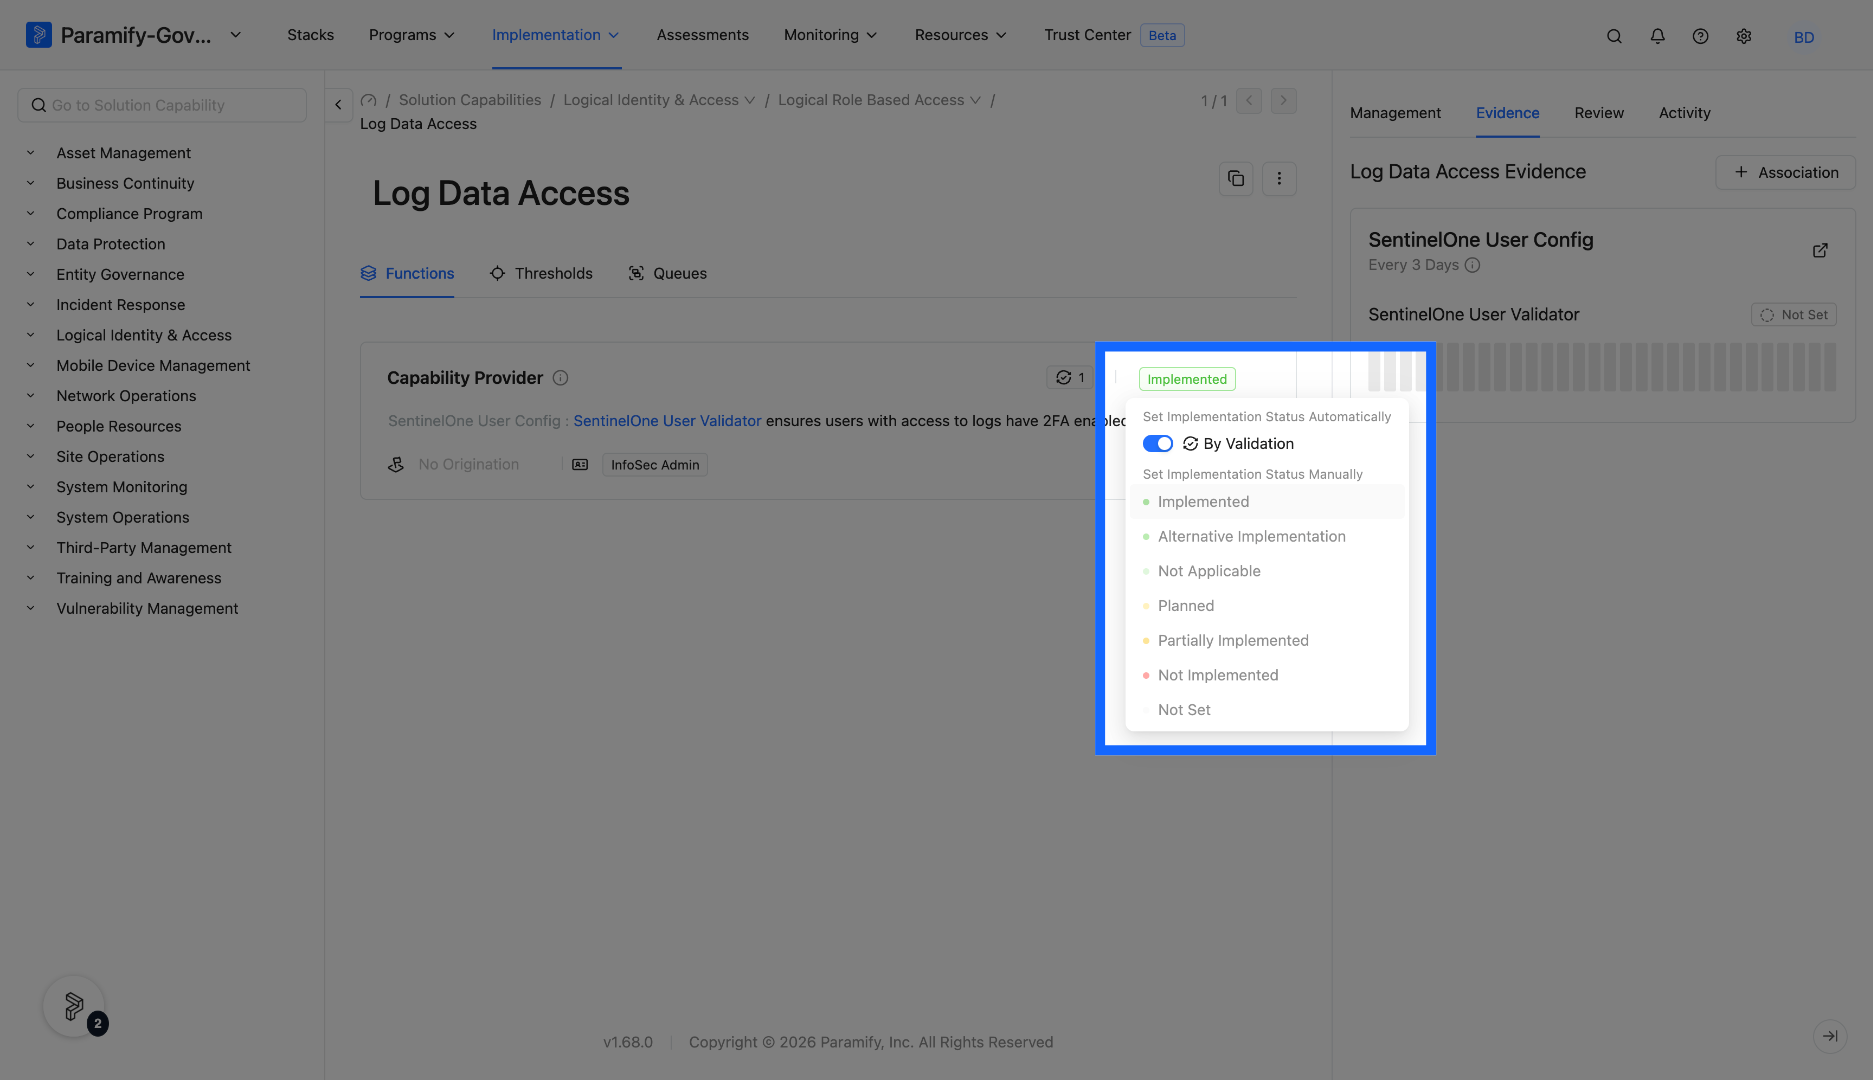The height and width of the screenshot is (1080, 1873).
Task: Open the settings gear icon
Action: [x=1743, y=36]
